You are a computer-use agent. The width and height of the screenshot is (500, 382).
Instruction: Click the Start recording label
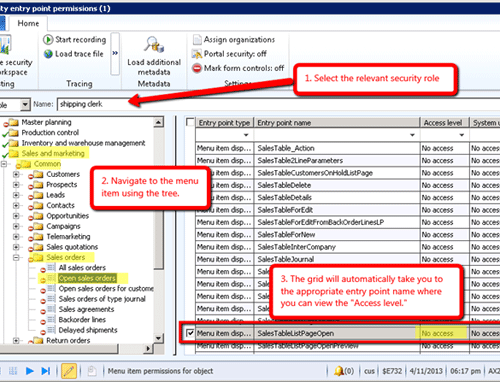[x=81, y=40]
